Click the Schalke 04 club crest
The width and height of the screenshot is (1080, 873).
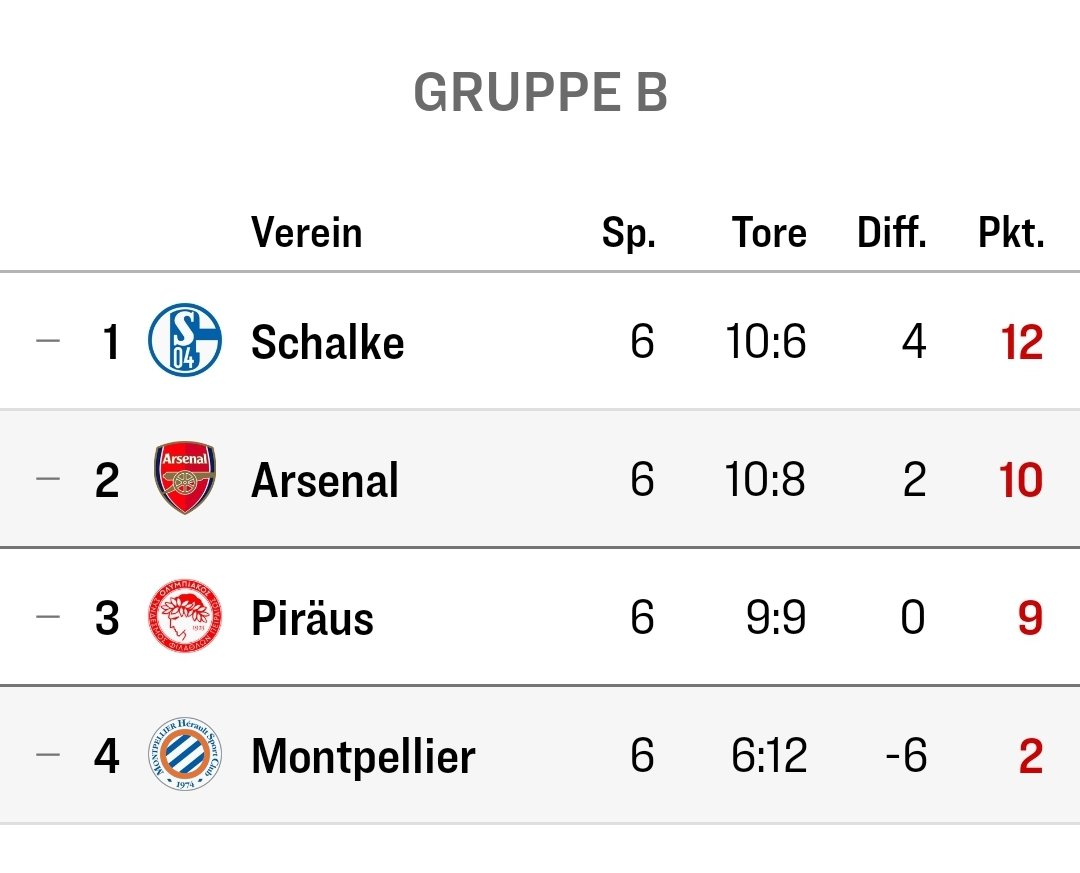coord(185,340)
